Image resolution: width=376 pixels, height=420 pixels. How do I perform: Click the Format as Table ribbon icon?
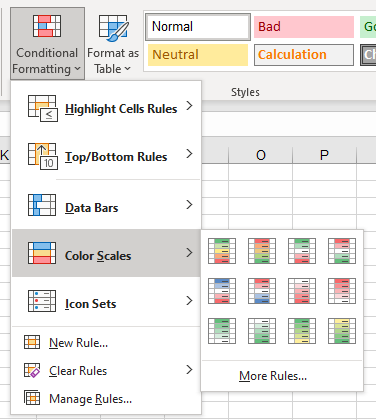(114, 28)
